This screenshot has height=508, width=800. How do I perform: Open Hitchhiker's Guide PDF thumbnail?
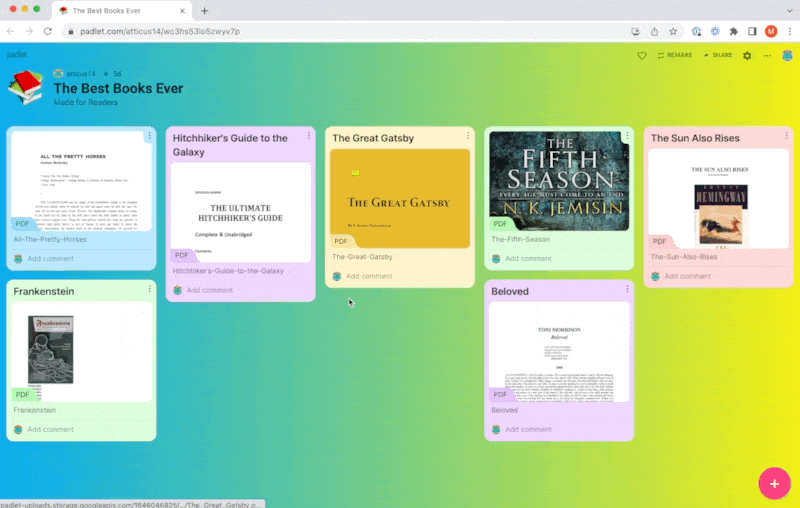240,213
